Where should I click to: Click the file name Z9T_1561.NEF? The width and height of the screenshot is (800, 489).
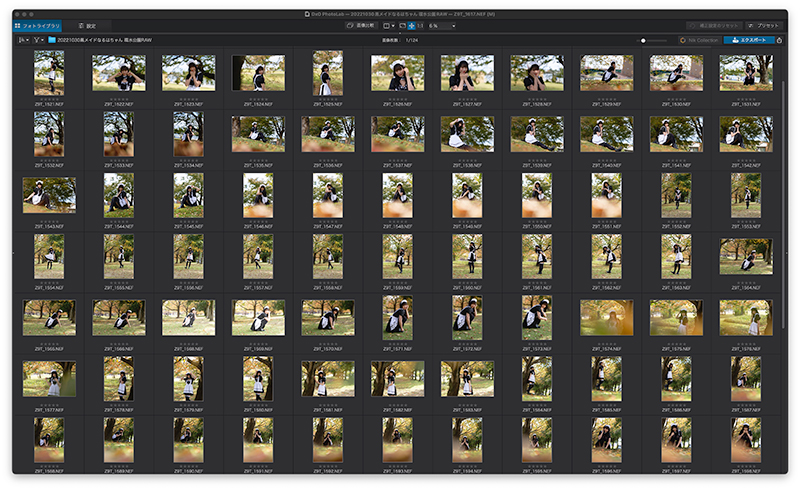click(537, 288)
